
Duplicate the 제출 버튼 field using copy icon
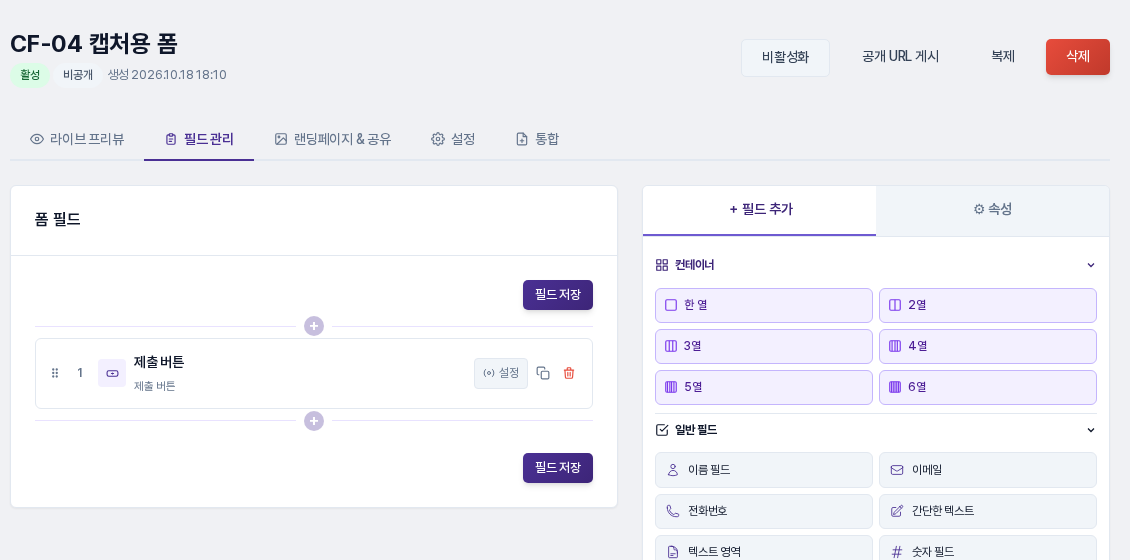pyautogui.click(x=543, y=373)
